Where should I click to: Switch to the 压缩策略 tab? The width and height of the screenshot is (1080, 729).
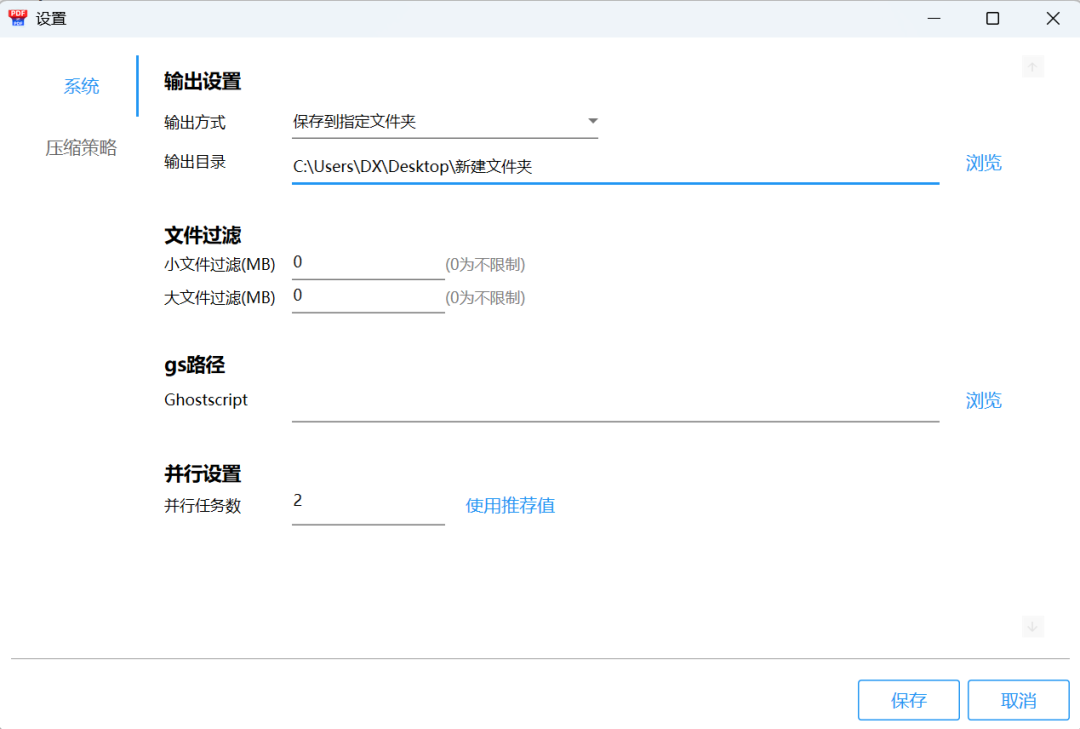click(81, 147)
